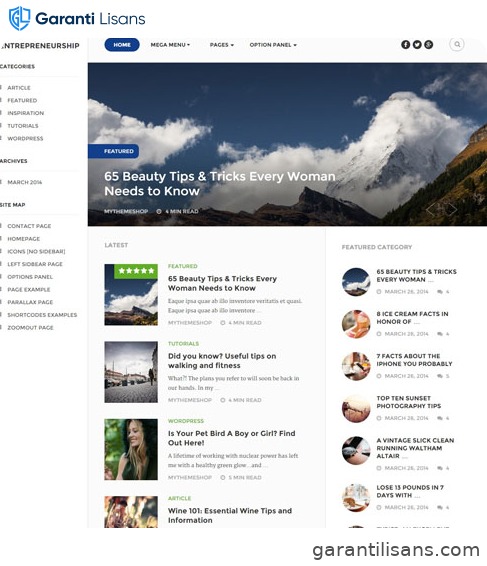The width and height of the screenshot is (487, 566).
Task: Click green Article label above Wine post
Action: click(179, 498)
